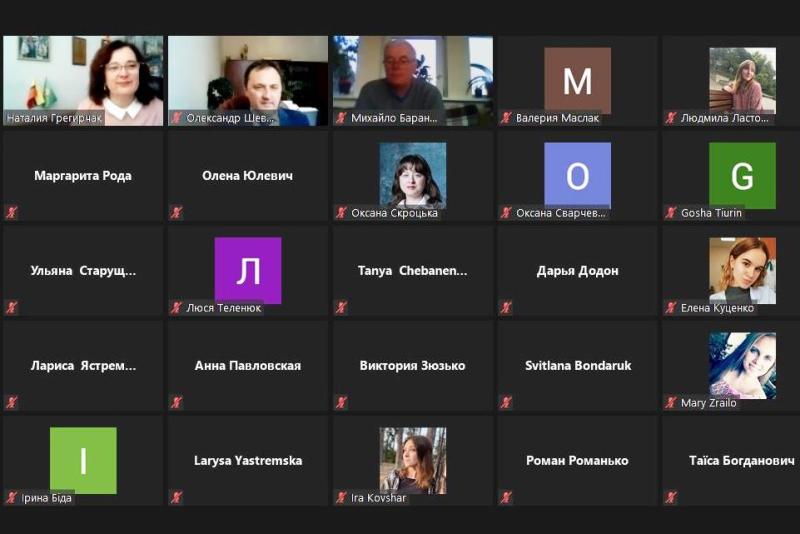Screen dimensions: 800x534
Task: Select the muted mic icon beside Ira Kovshar
Action: pos(341,497)
